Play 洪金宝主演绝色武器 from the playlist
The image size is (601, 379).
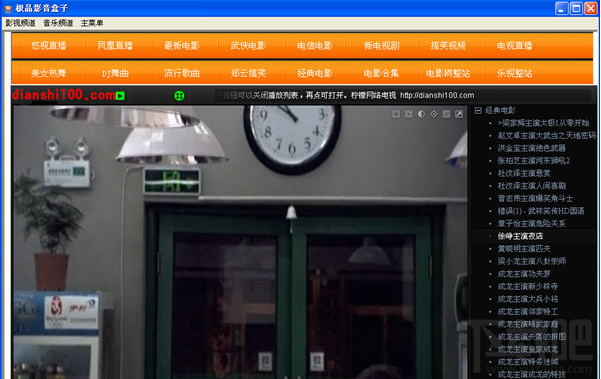coord(532,148)
